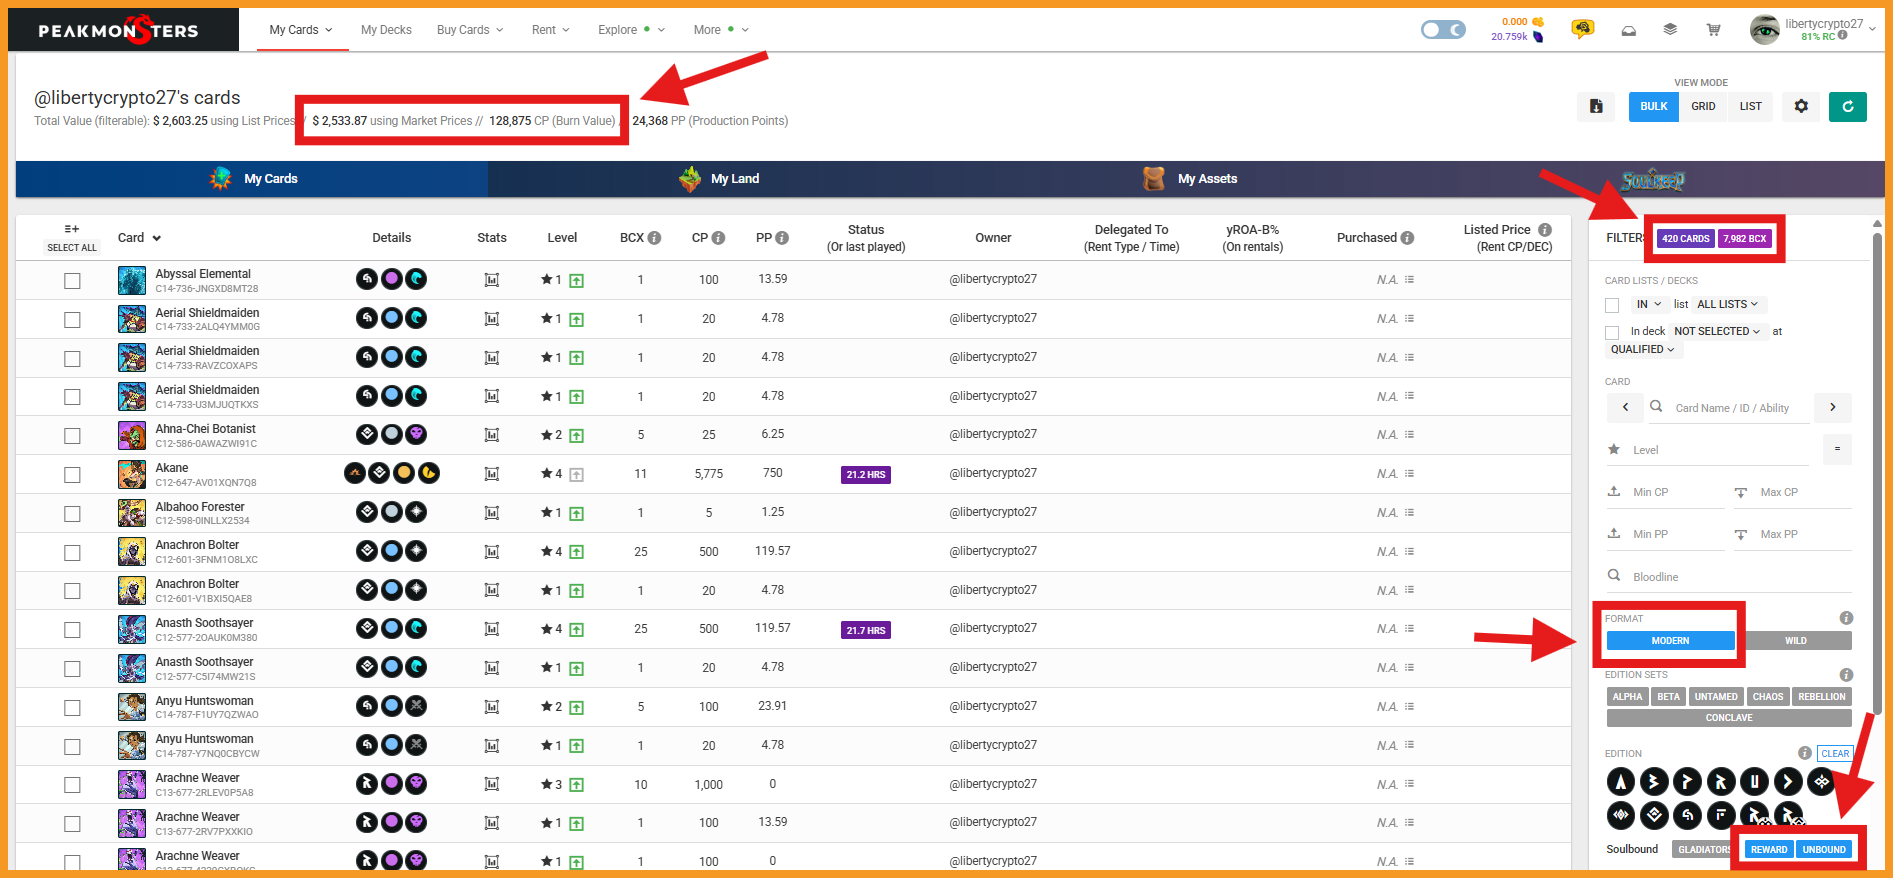Level up Ahna-Chei Botanist with green arrow
The height and width of the screenshot is (878, 1893).
[x=577, y=436]
